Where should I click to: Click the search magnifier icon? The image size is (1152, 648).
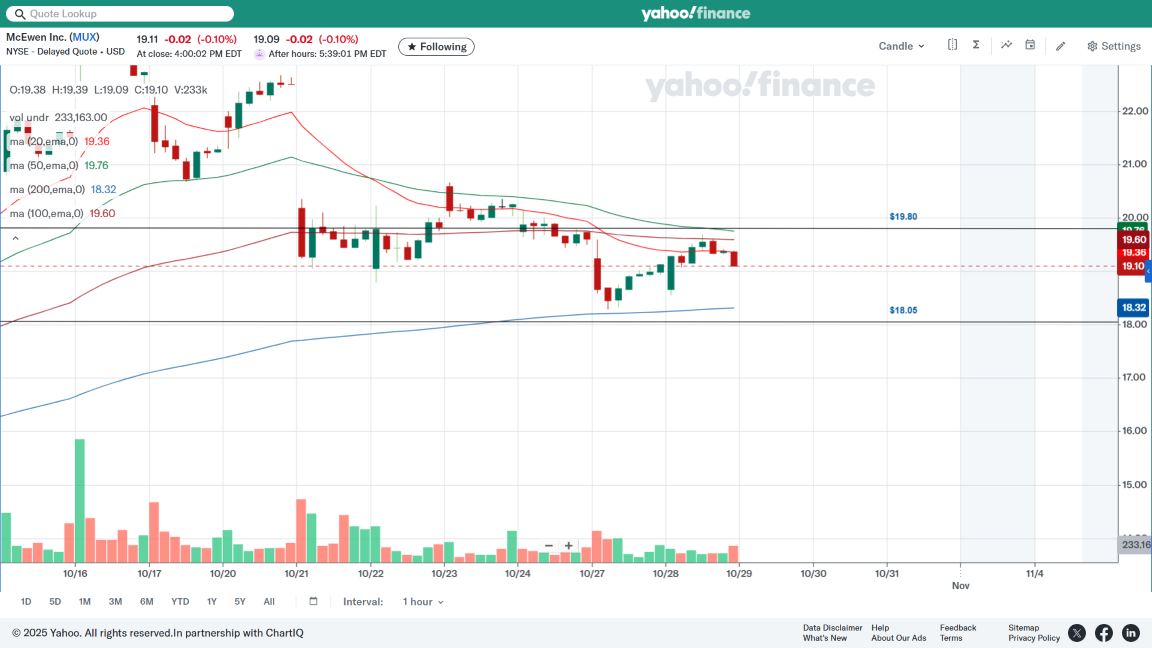point(20,13)
